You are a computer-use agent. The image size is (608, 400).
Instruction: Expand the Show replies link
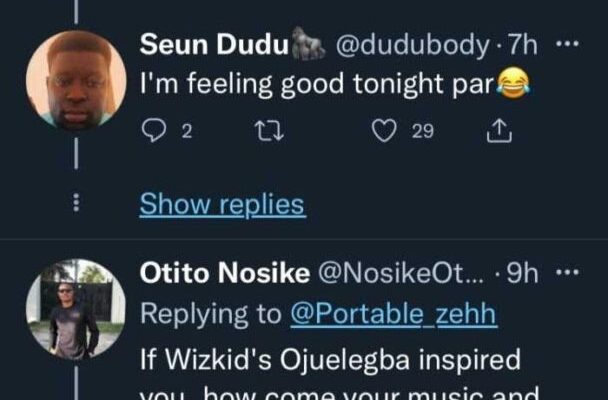click(x=221, y=204)
